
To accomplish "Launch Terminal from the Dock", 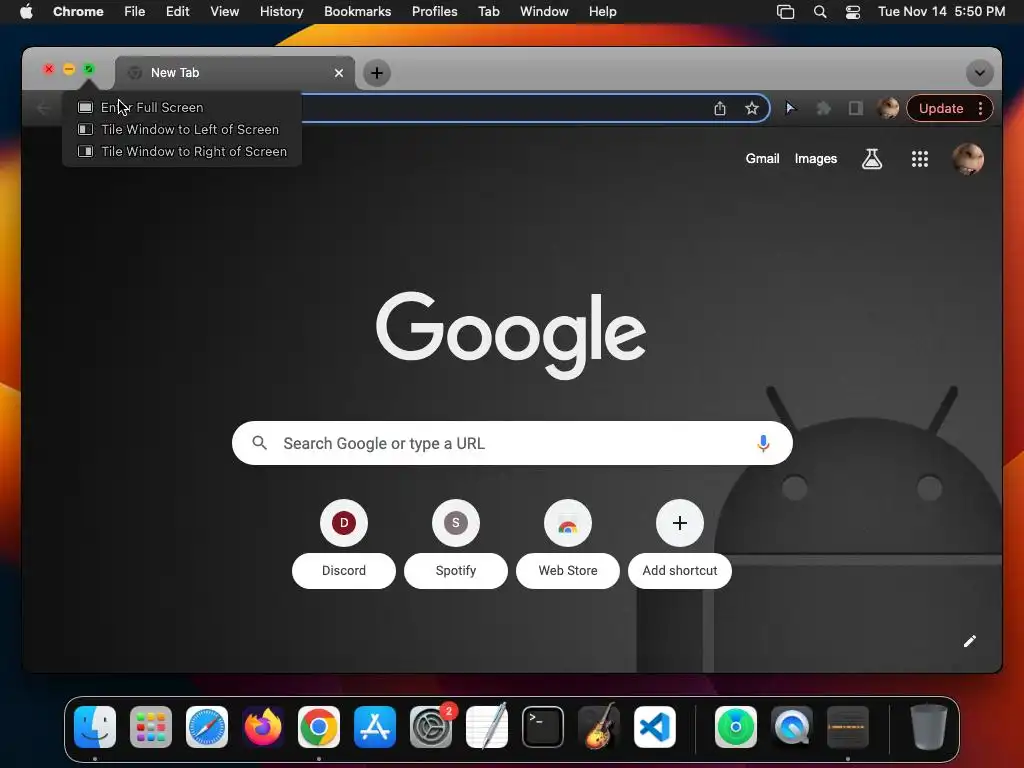I will pos(543,727).
